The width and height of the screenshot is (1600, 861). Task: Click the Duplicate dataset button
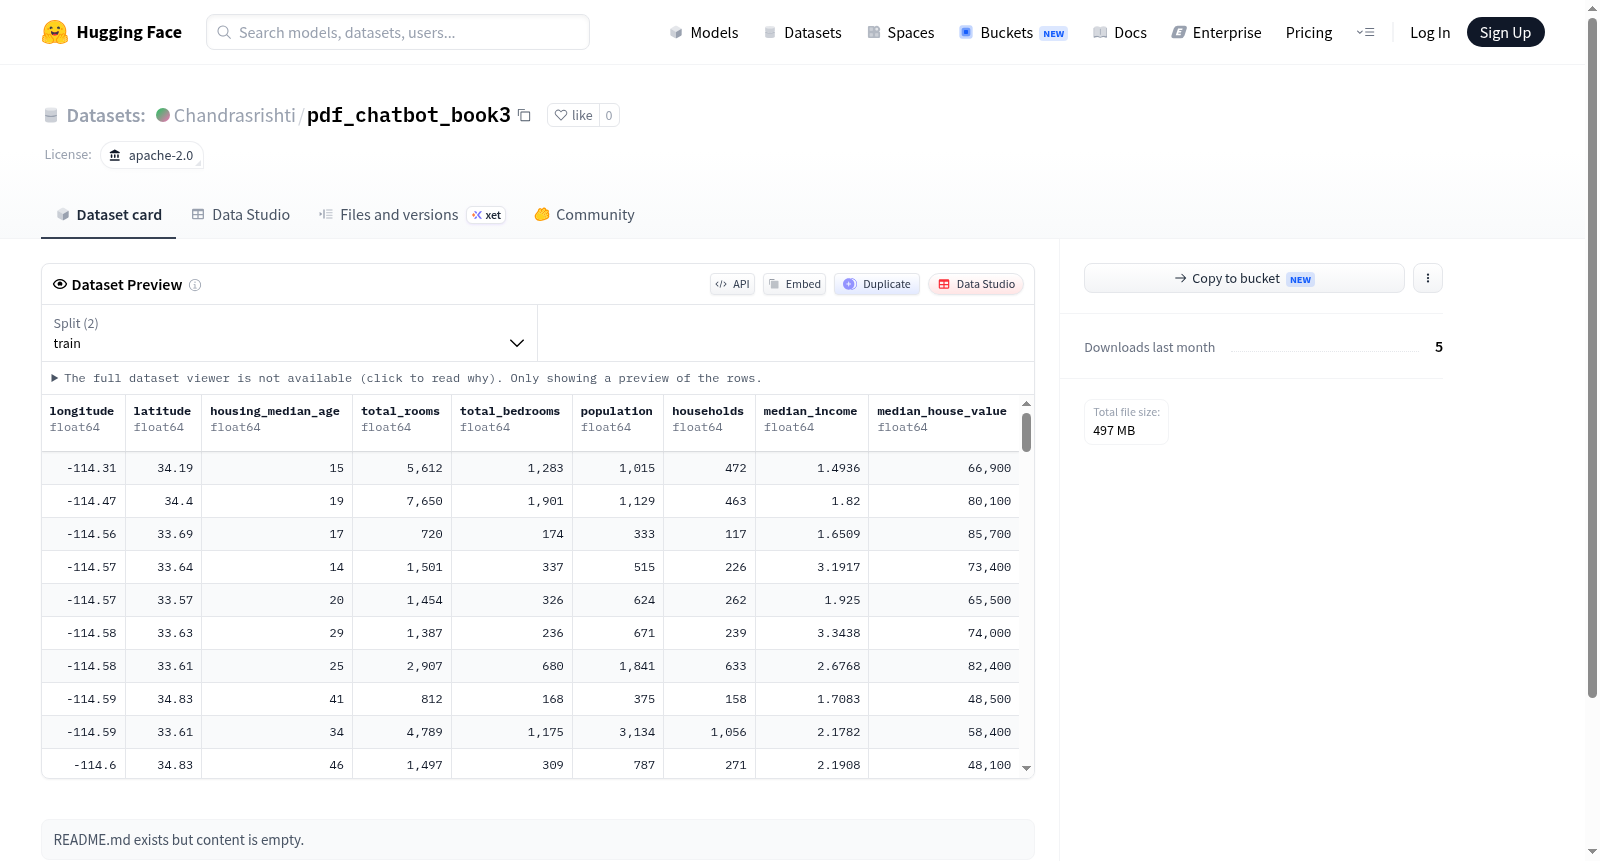[877, 284]
